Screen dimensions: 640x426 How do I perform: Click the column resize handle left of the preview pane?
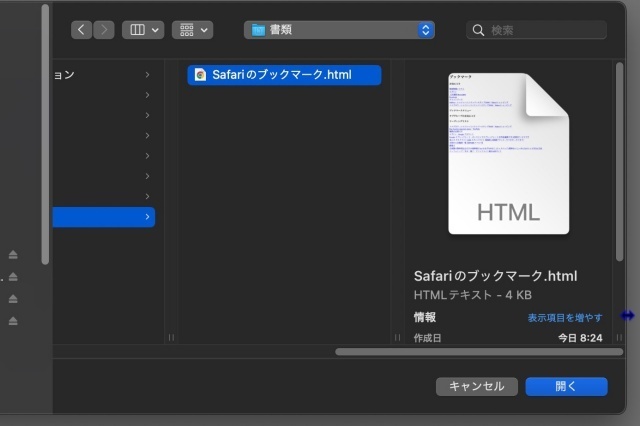click(397, 337)
